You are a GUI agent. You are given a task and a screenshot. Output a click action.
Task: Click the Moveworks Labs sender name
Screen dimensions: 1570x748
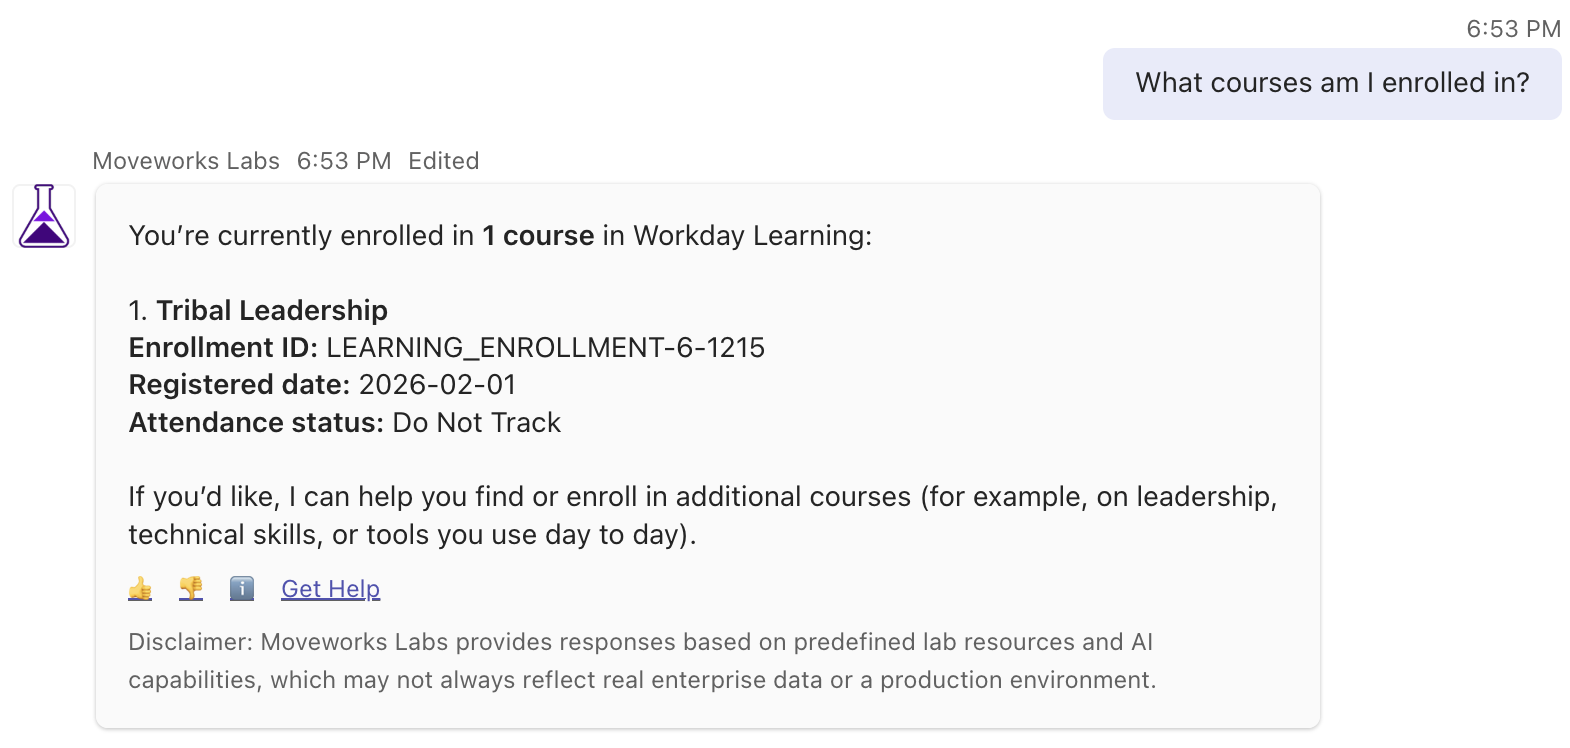(186, 161)
